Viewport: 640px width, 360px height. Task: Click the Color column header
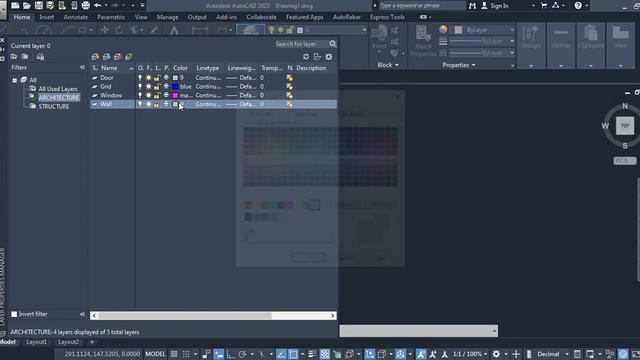[x=180, y=68]
